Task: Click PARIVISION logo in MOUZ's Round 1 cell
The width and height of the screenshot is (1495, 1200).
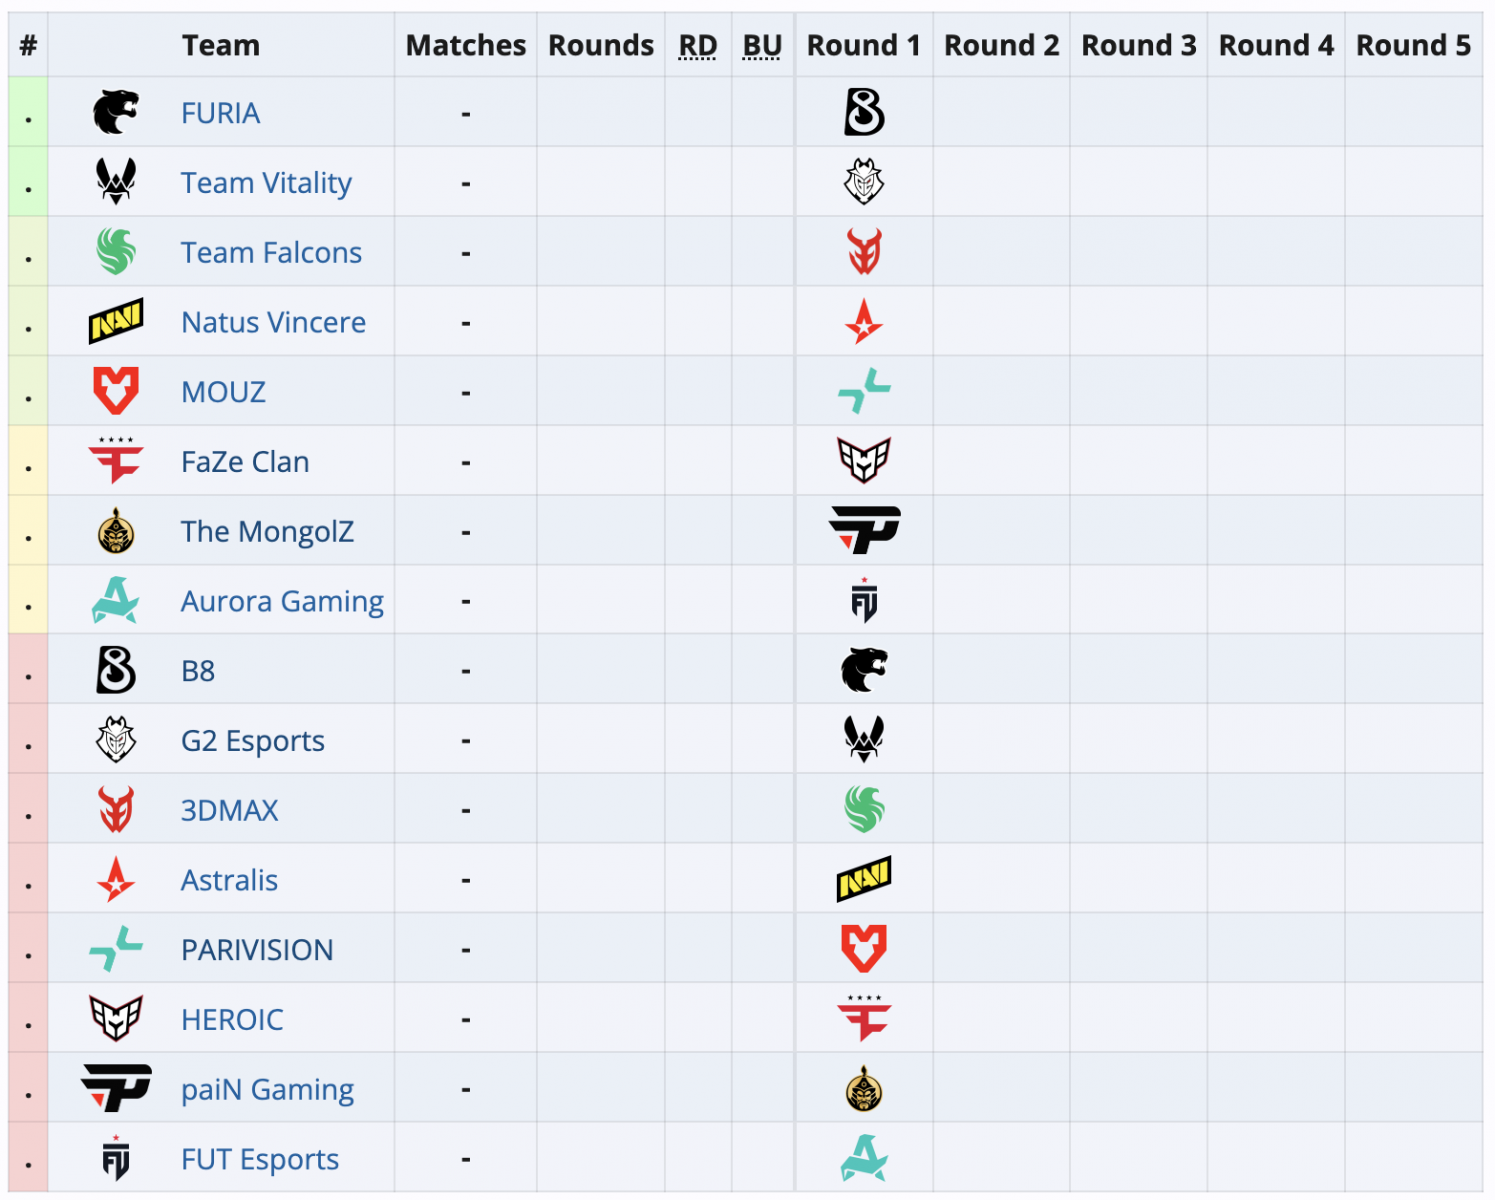Action: pos(864,391)
